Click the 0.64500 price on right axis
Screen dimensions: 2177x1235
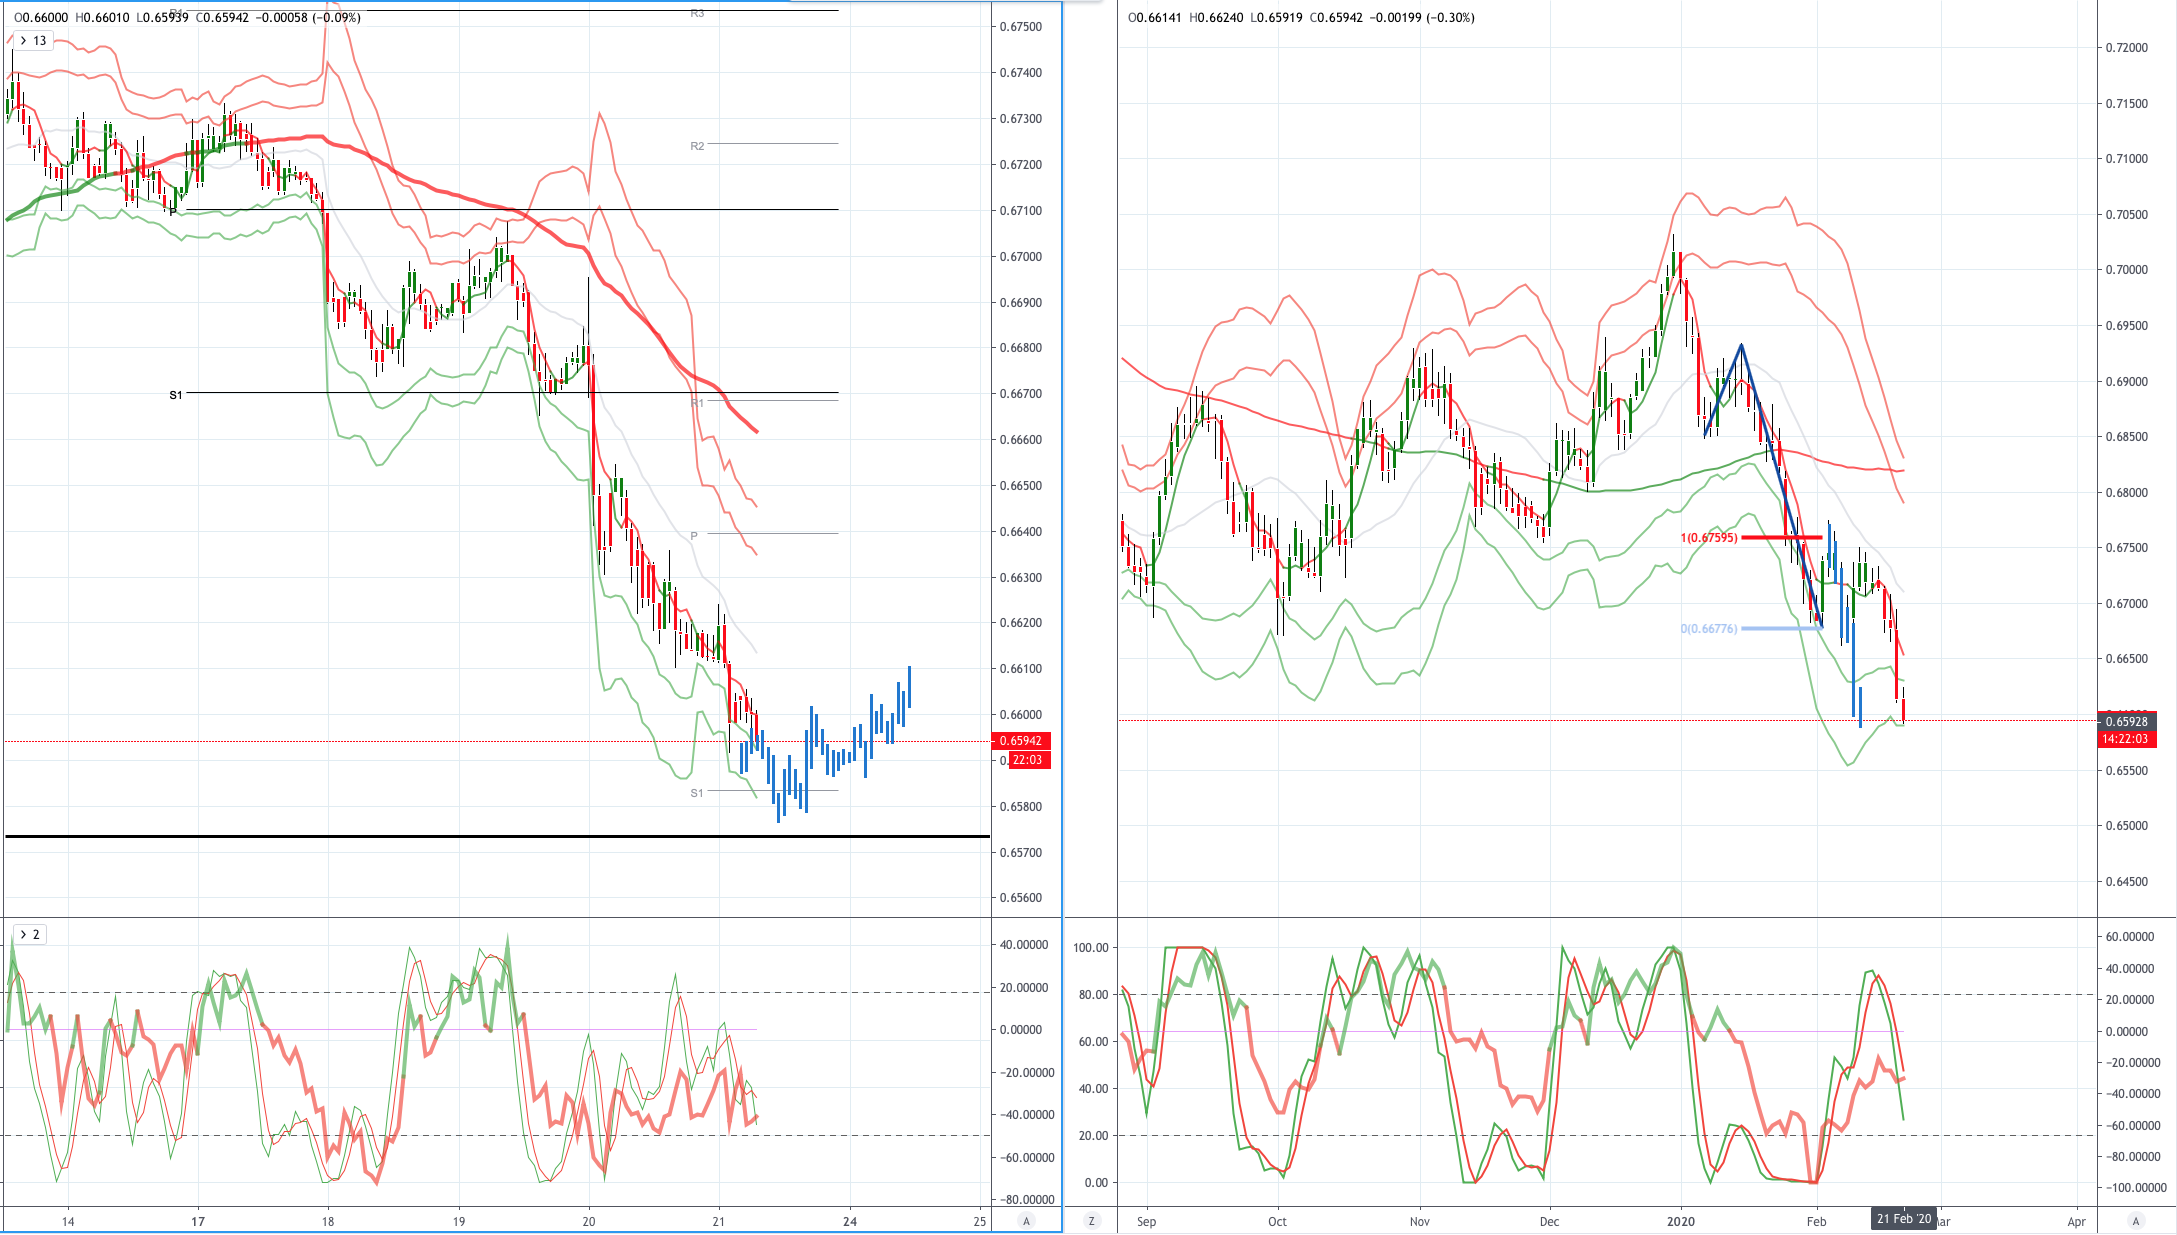pos(2127,882)
